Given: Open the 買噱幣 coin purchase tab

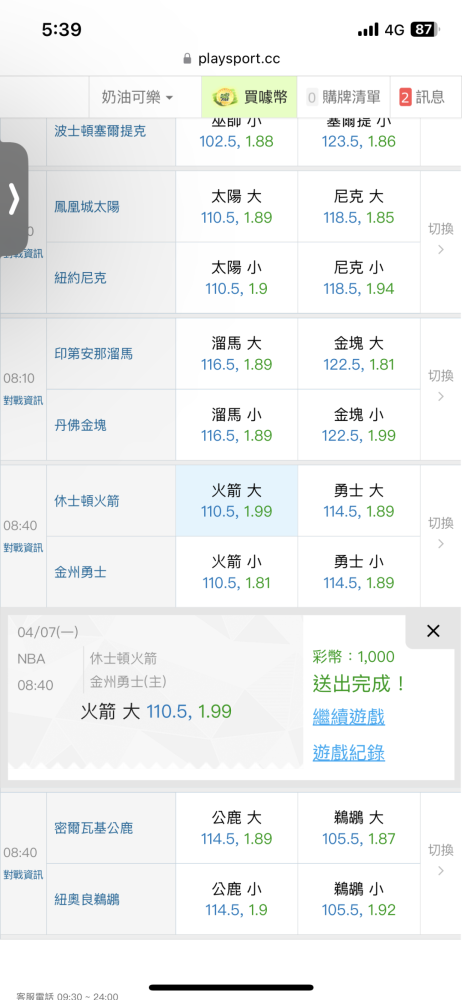Looking at the screenshot, I should pos(249,97).
